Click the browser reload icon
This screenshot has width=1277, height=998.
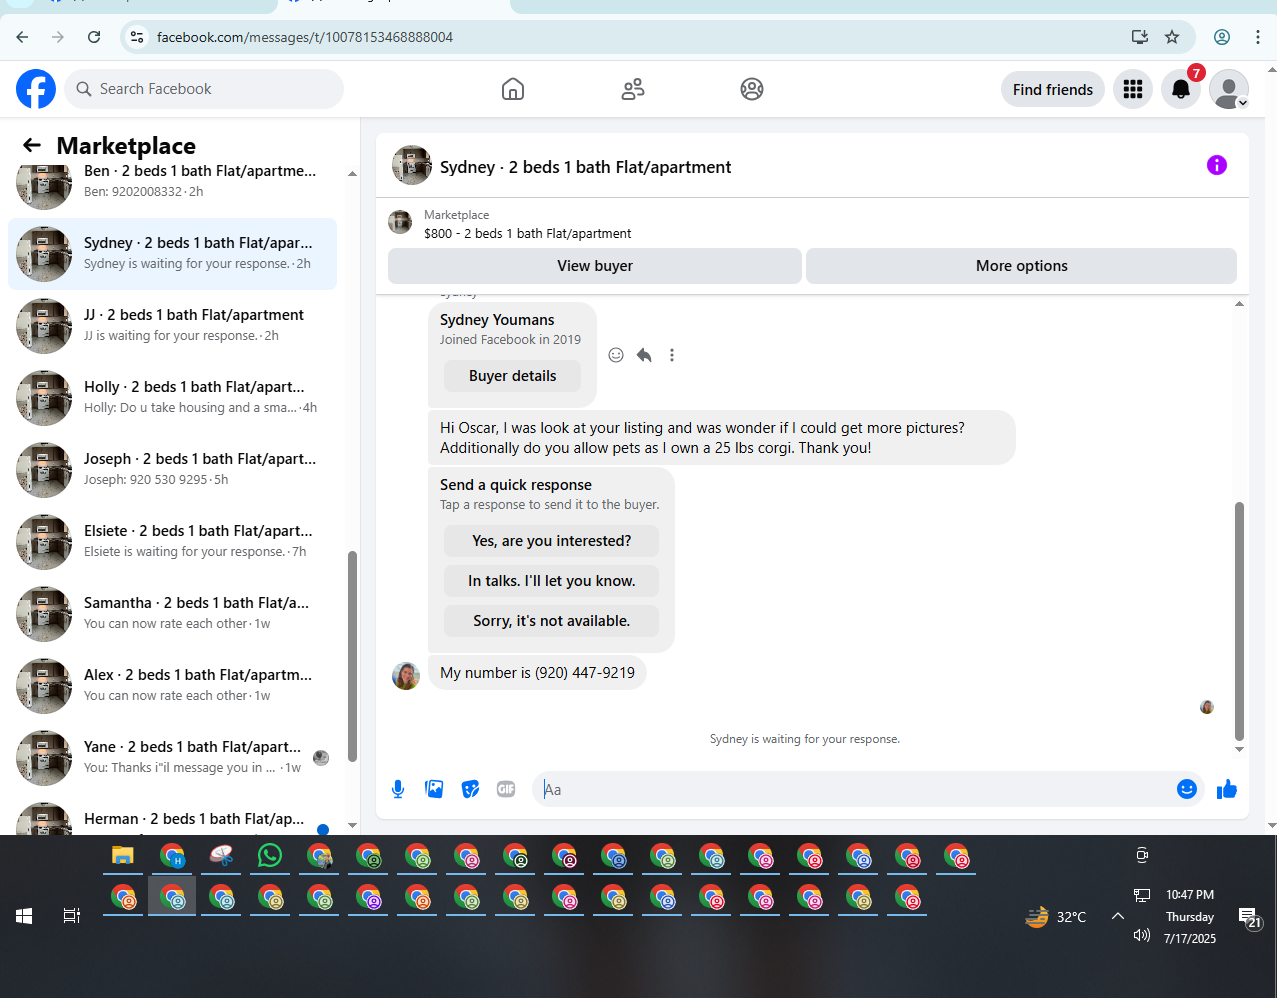click(x=94, y=37)
